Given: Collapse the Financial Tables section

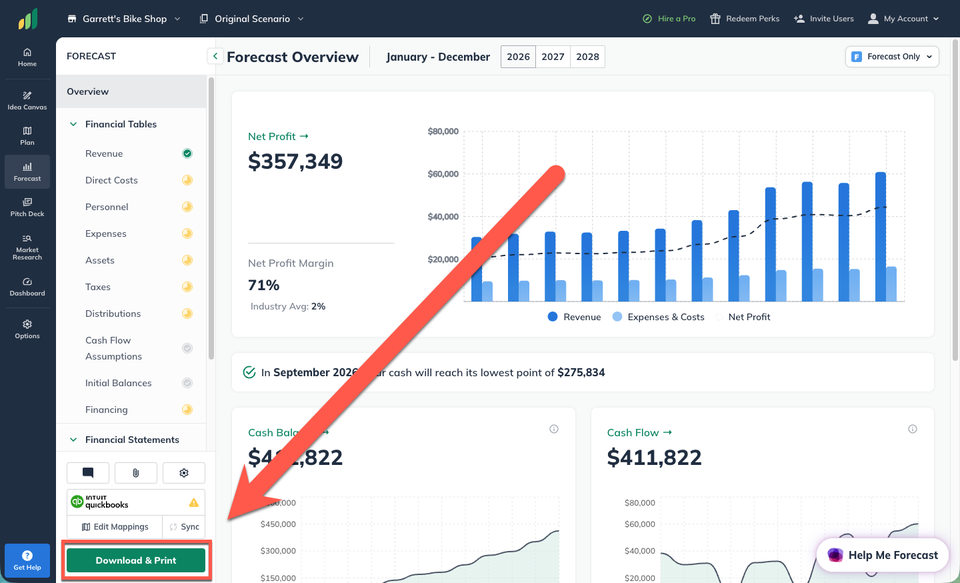Looking at the screenshot, I should 73,124.
